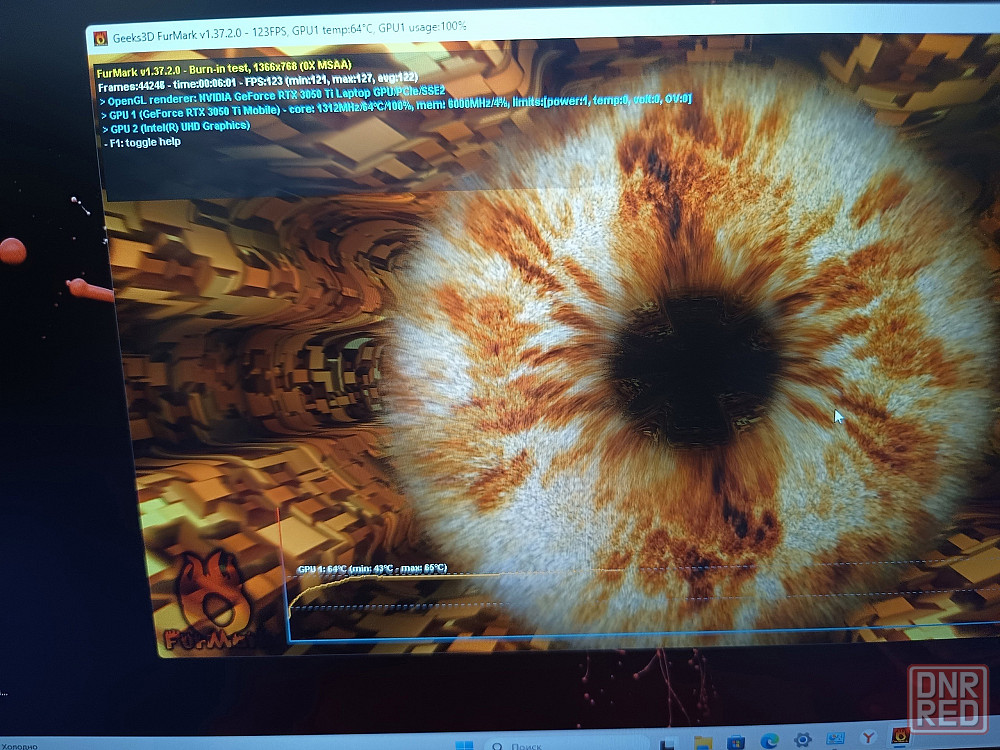The width and height of the screenshot is (1000, 750).
Task: Switch to FurMark via its taskbar icon
Action: coord(901,736)
